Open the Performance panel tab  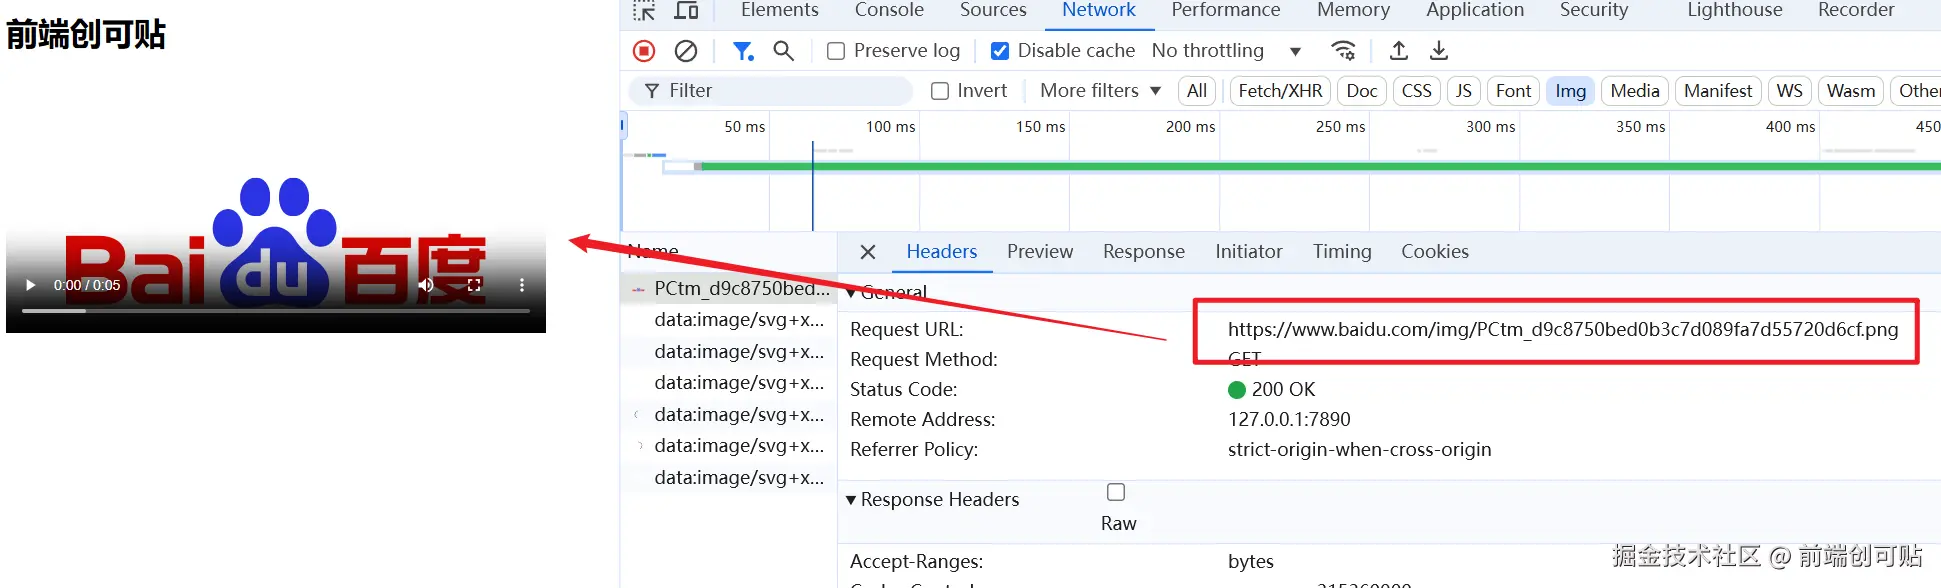[x=1225, y=10]
